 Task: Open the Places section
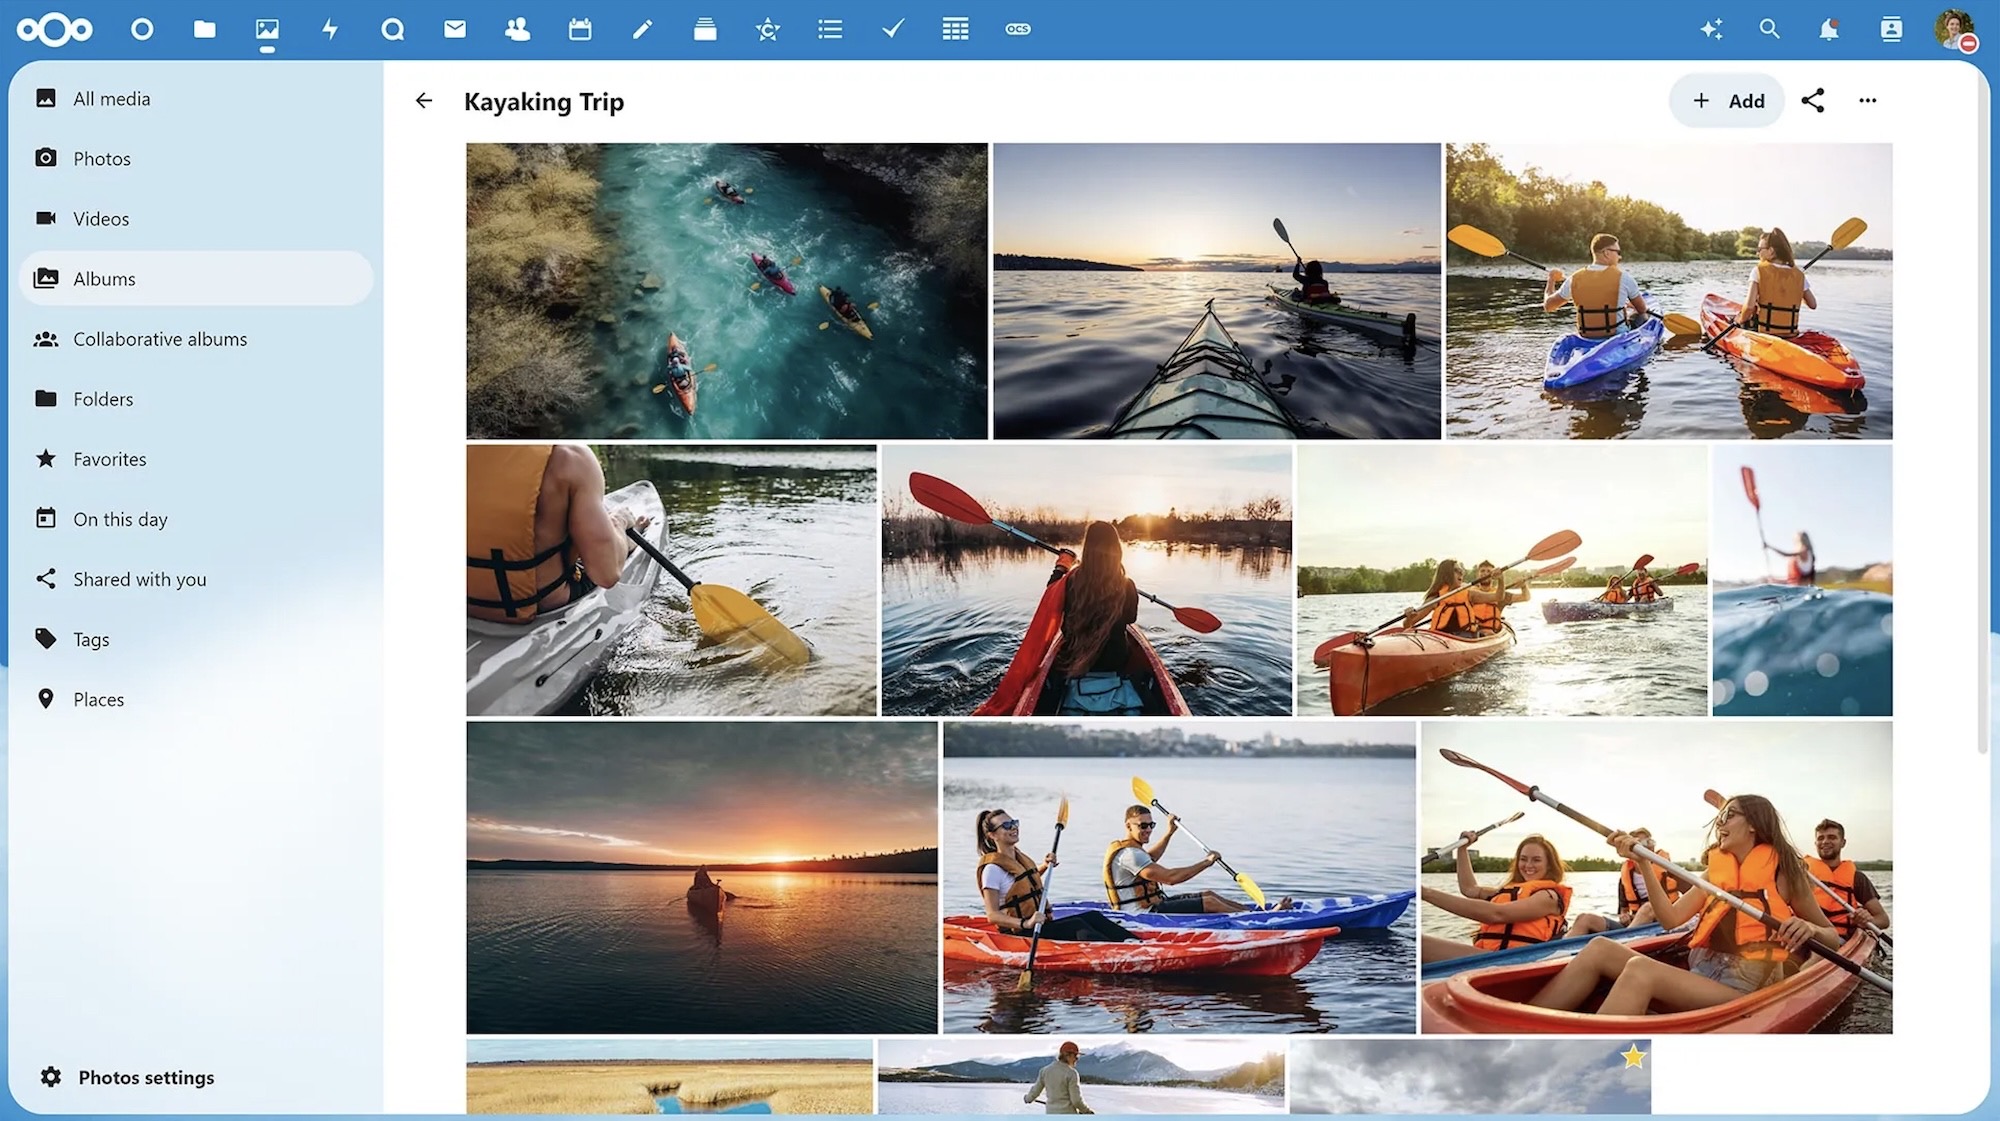[98, 698]
